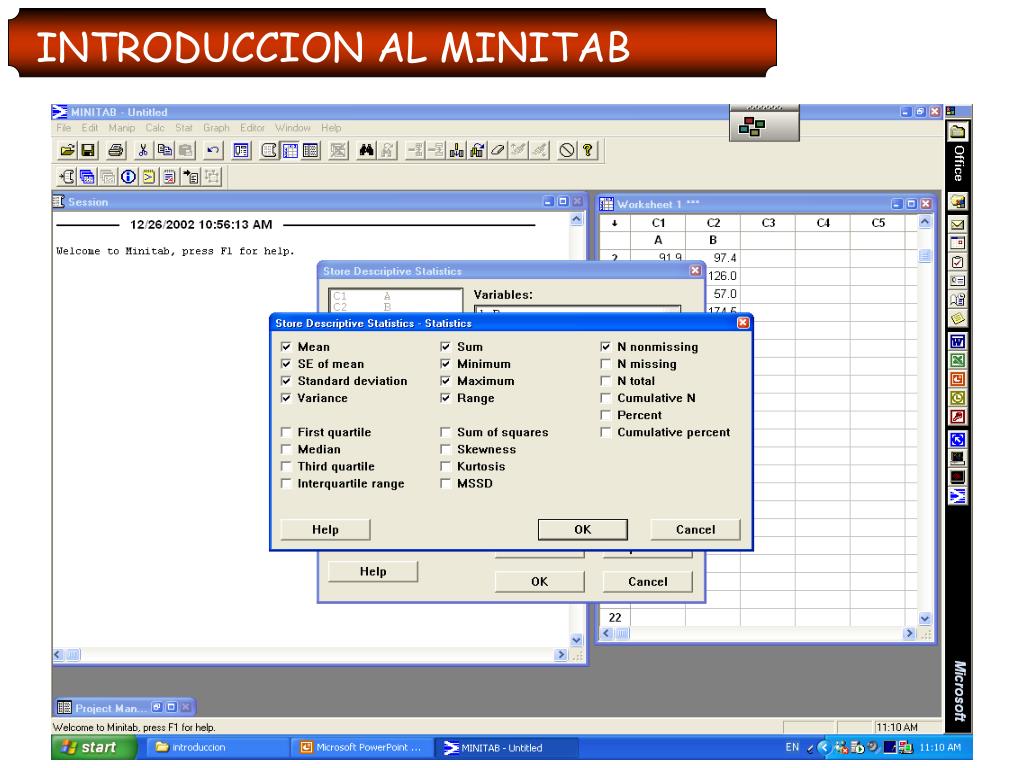This screenshot has width=1024, height=768.
Task: Toggle the Standard deviation checkbox
Action: (286, 381)
